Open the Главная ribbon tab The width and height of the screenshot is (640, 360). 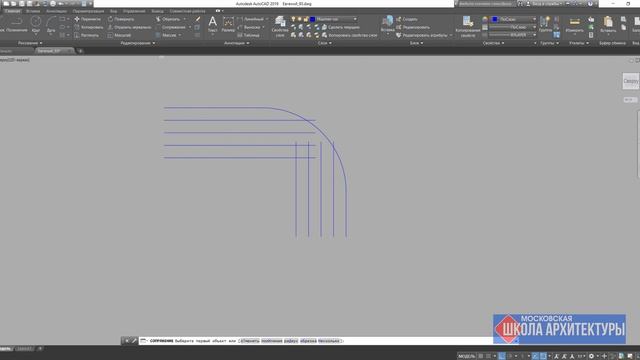click(12, 11)
